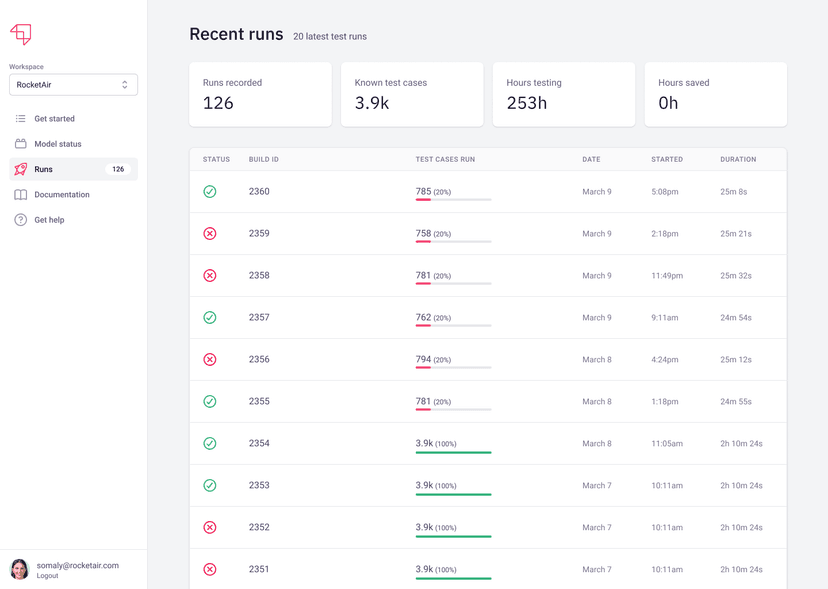Viewport: 828px width, 589px height.
Task: Click the passed status icon for build 2357
Action: 210,317
